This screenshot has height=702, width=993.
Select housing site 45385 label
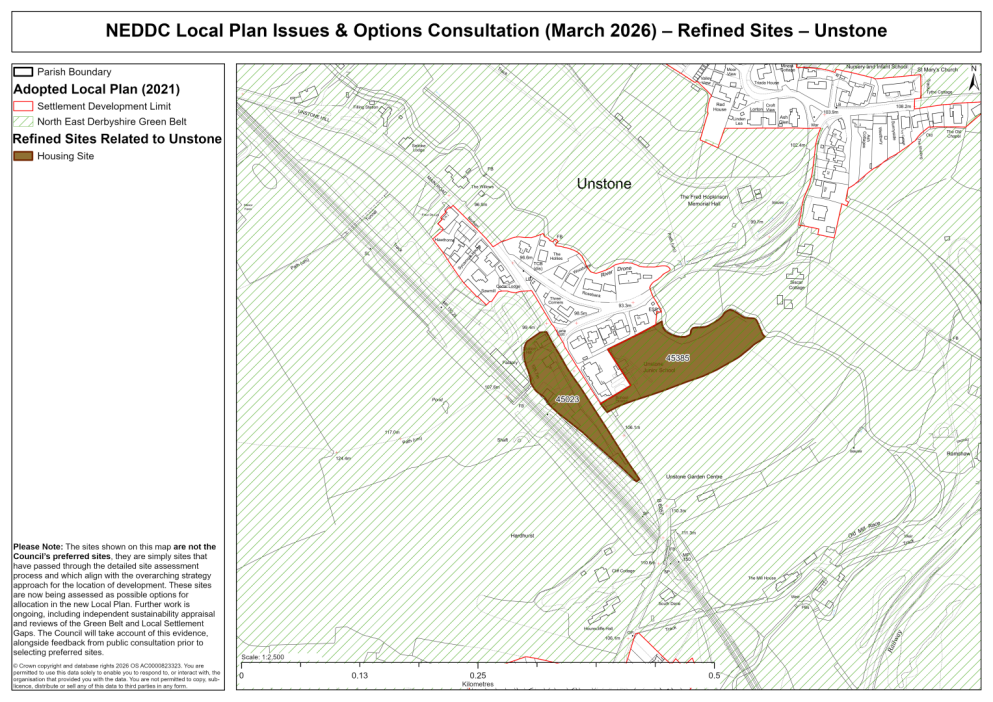pyautogui.click(x=677, y=357)
